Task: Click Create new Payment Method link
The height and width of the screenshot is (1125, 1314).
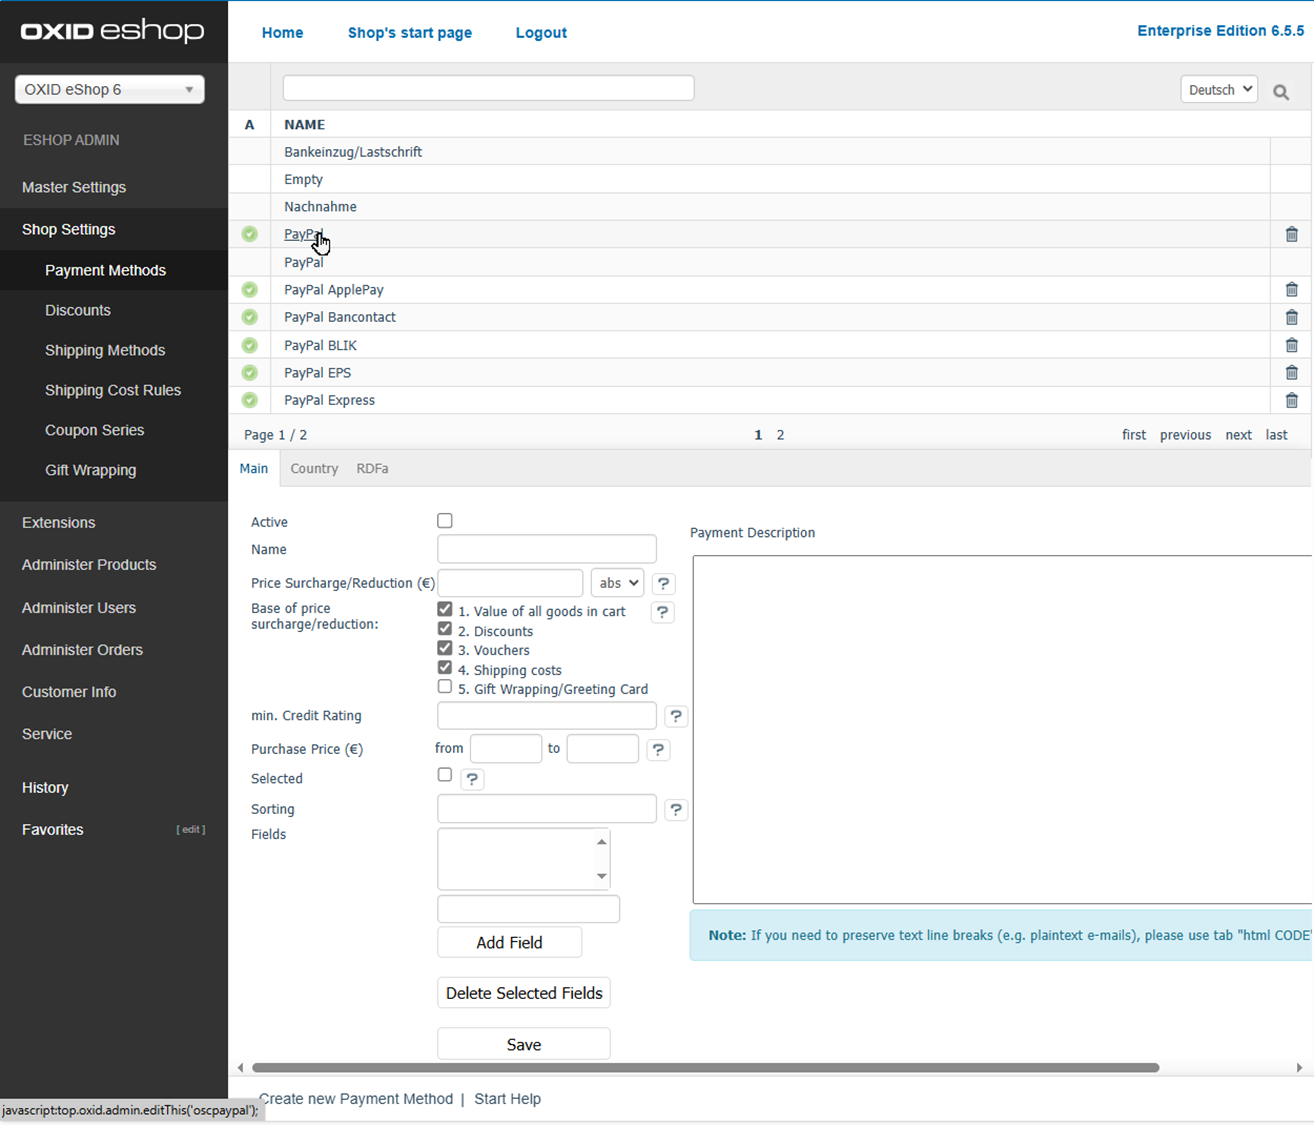Action: click(x=355, y=1099)
